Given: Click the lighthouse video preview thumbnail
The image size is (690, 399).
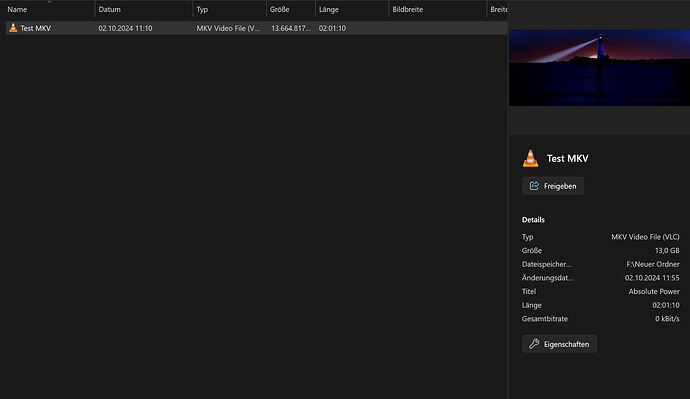Looking at the screenshot, I should (x=599, y=68).
